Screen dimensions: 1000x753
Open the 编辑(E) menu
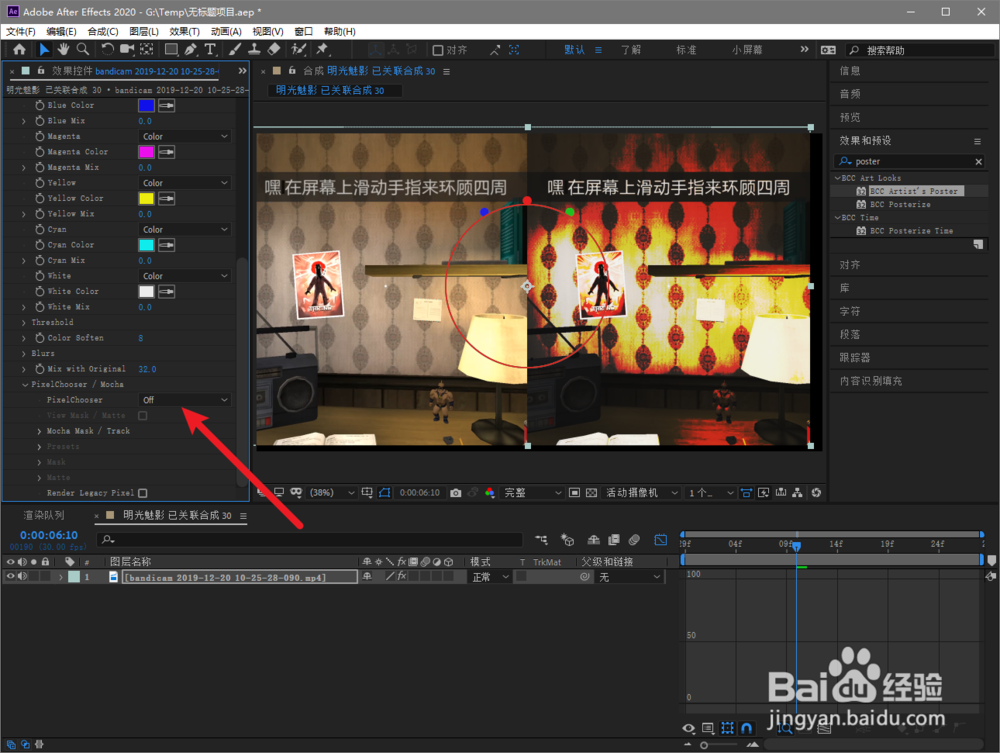point(61,31)
